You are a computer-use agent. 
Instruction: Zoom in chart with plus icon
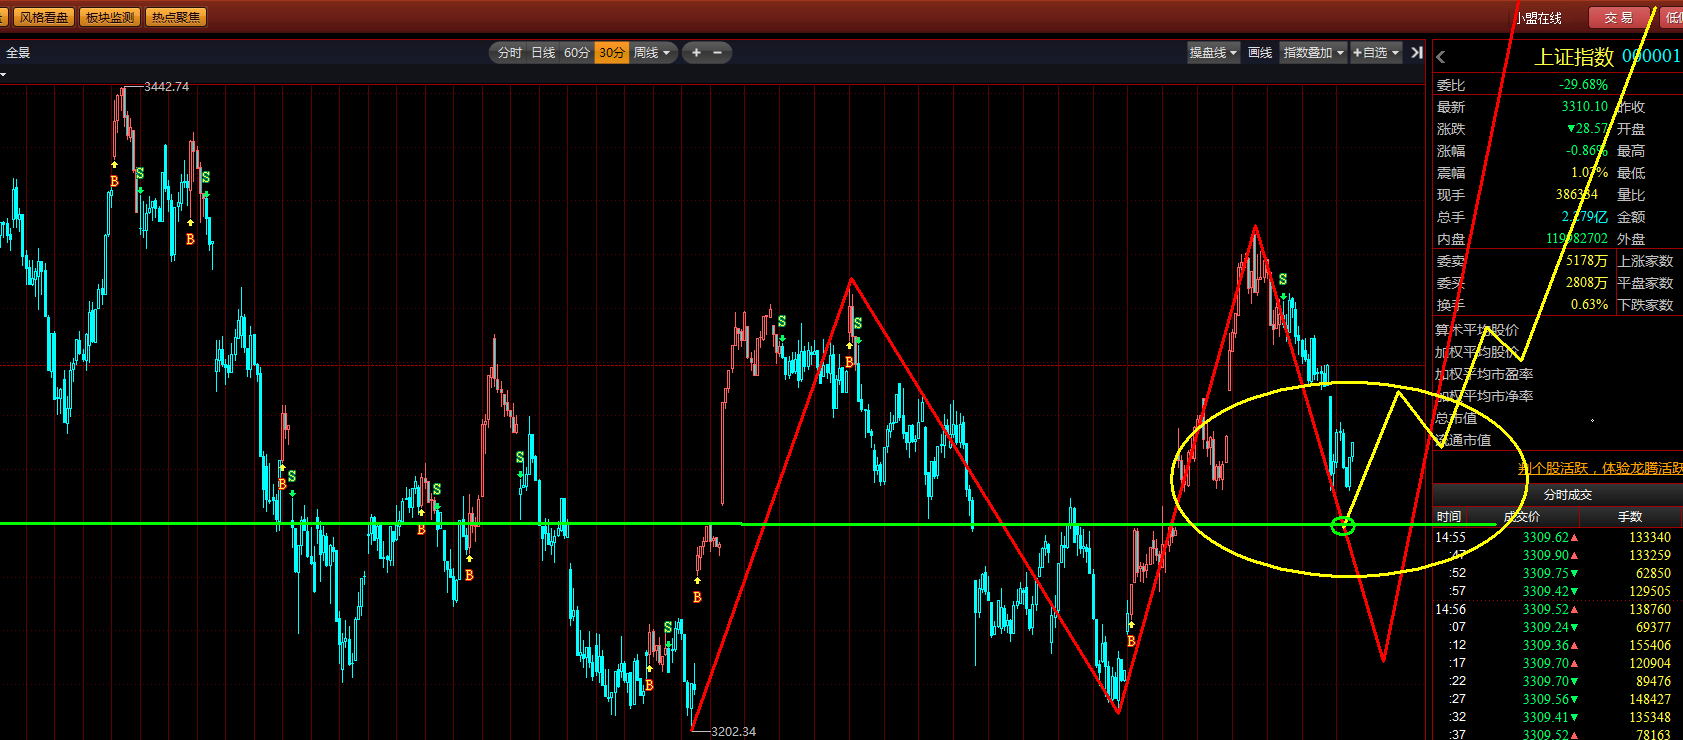tap(696, 53)
